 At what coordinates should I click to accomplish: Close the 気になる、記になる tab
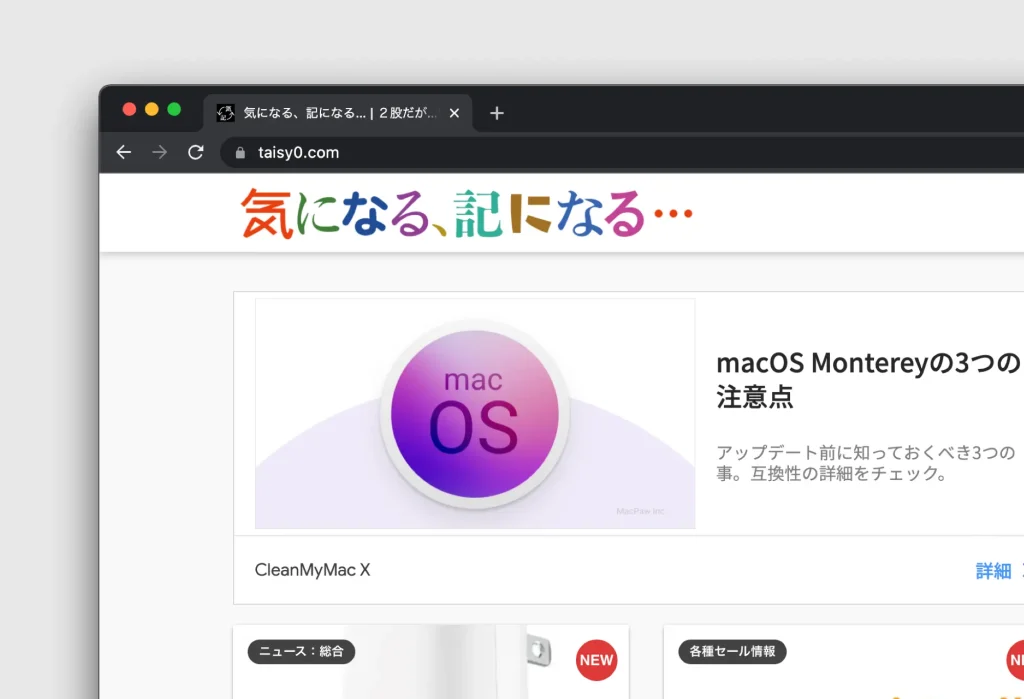[x=454, y=113]
